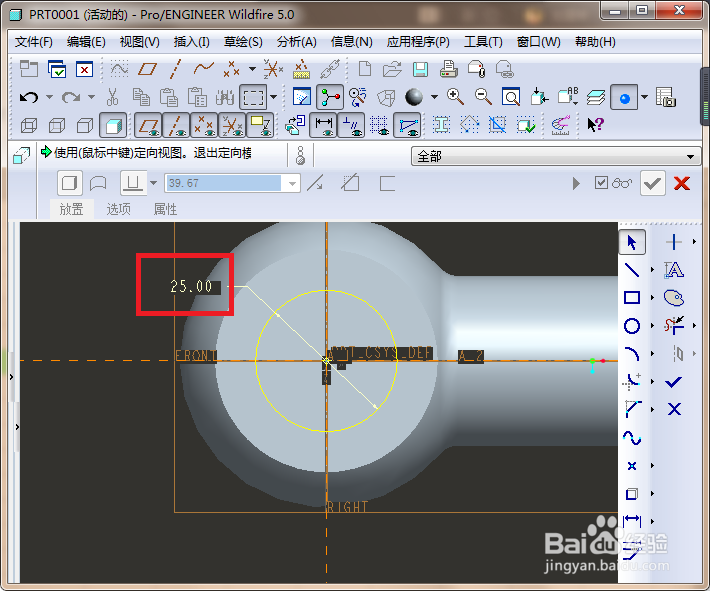Toggle sketch grid display
This screenshot has height=591, width=710.
point(379,125)
